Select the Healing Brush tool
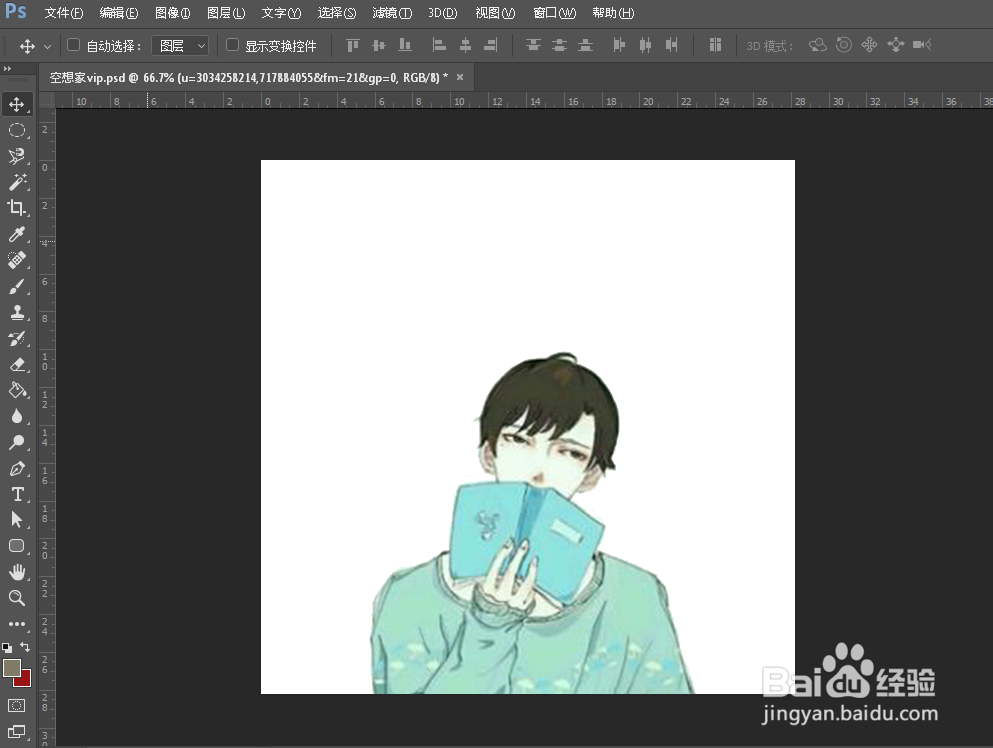This screenshot has height=748, width=993. (17, 260)
